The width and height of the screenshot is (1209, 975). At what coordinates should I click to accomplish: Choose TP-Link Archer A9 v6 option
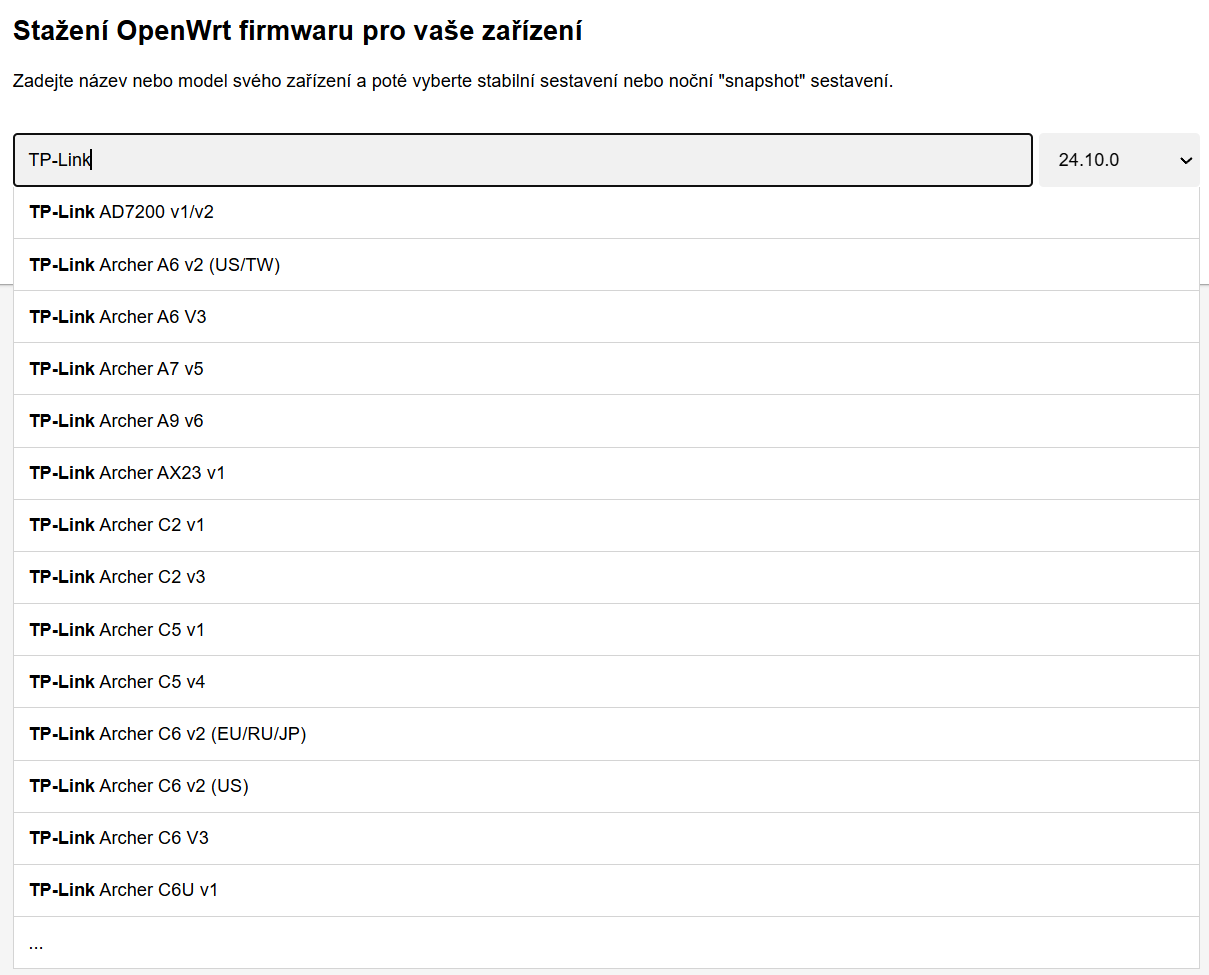[x=116, y=421]
